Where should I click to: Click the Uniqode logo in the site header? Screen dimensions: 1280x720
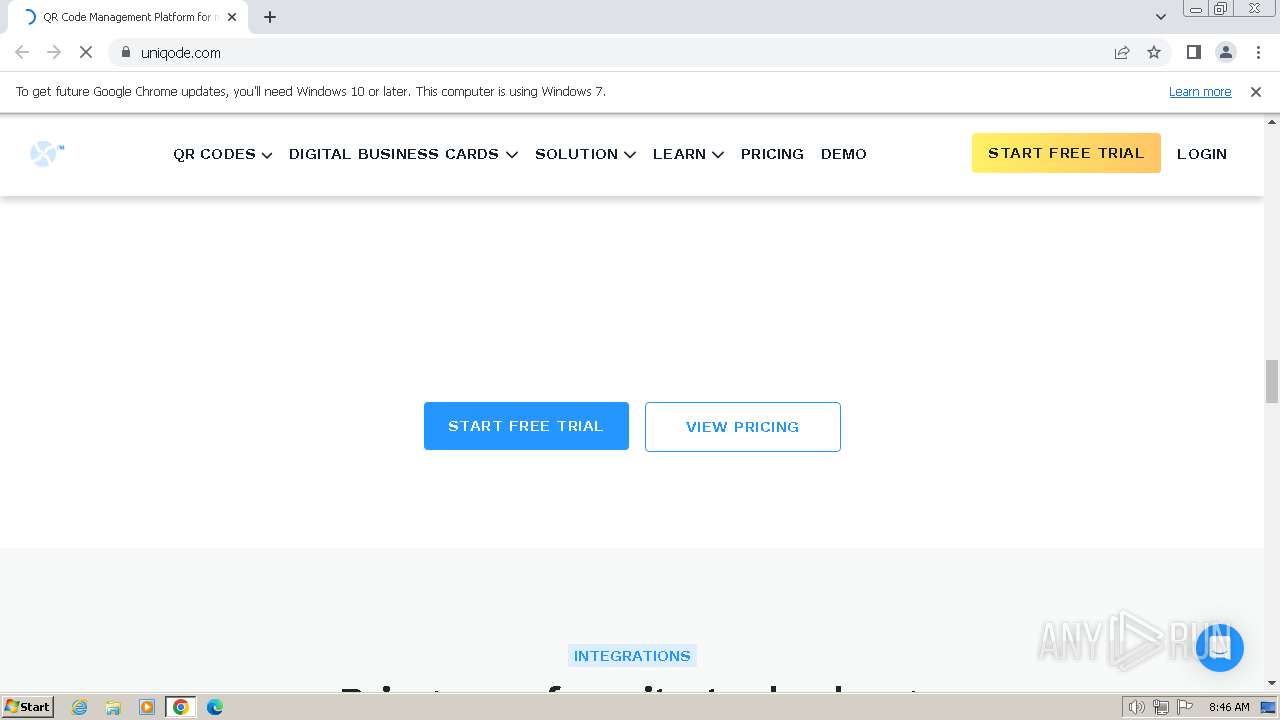tap(47, 154)
